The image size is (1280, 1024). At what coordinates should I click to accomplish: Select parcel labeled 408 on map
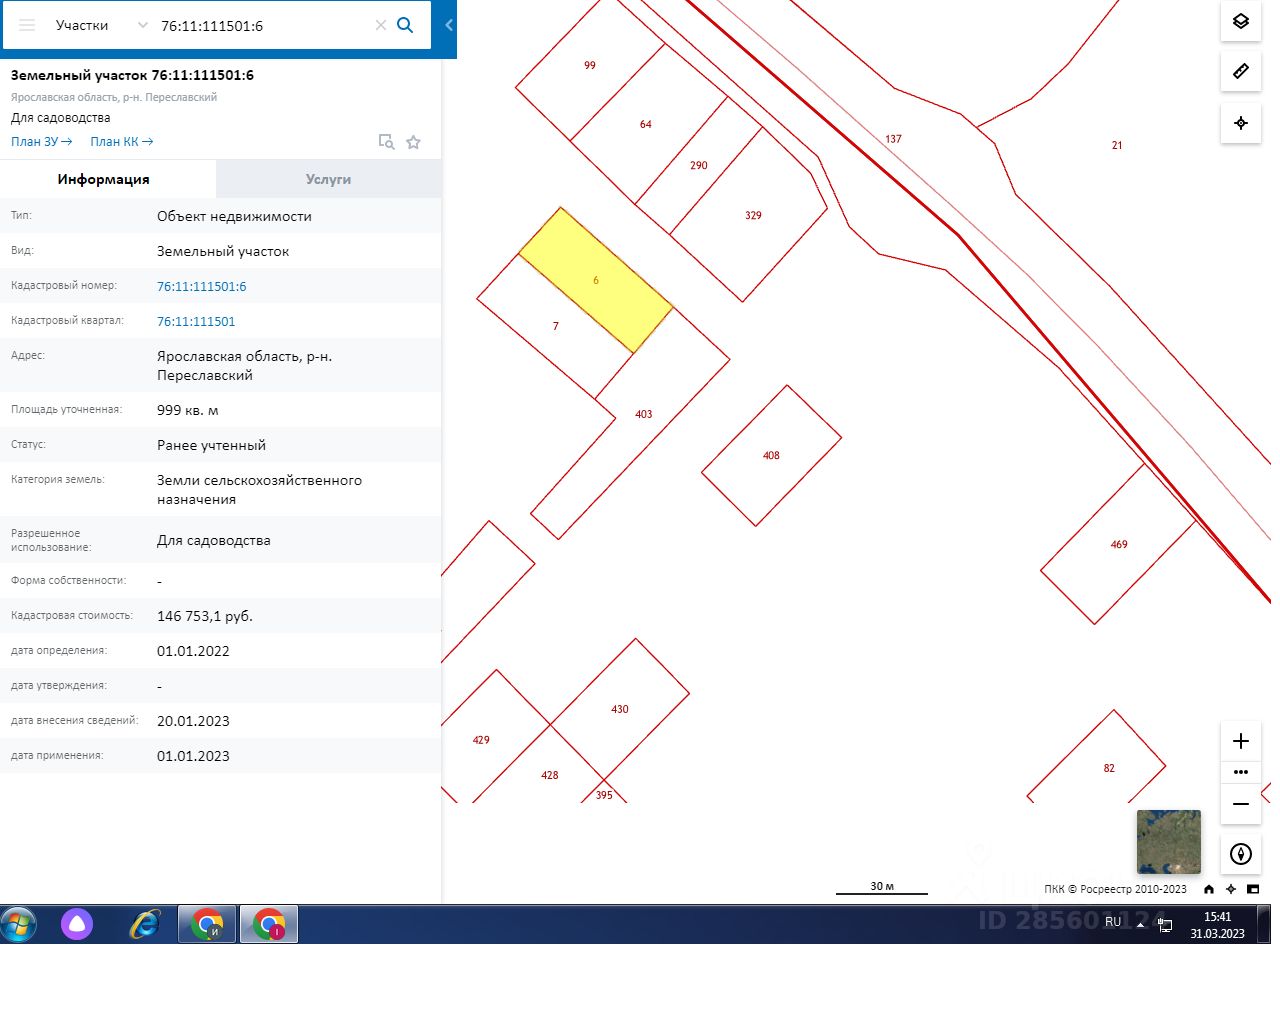(x=771, y=455)
